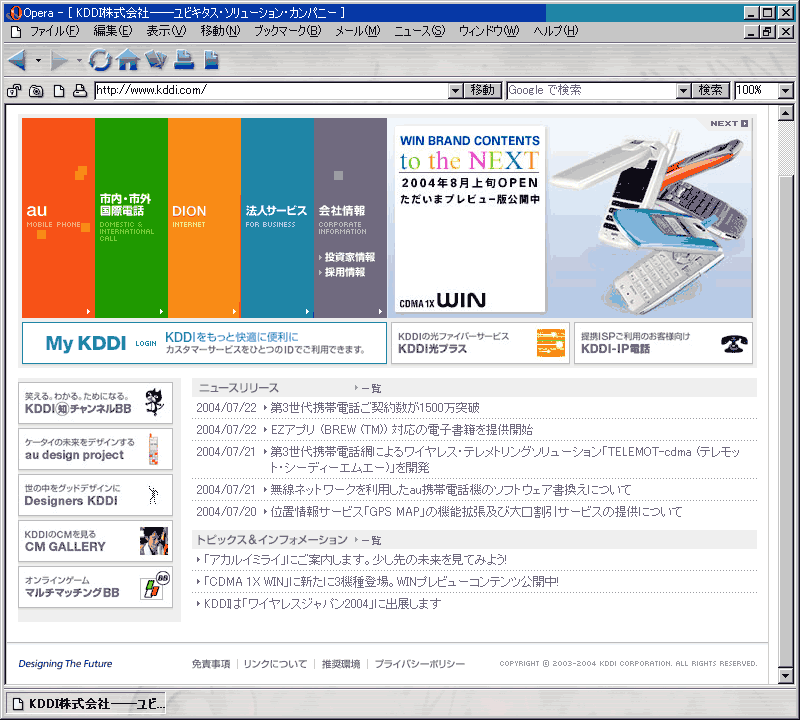800x720 pixels.
Task: Click the 検索 search button
Action: (711, 91)
